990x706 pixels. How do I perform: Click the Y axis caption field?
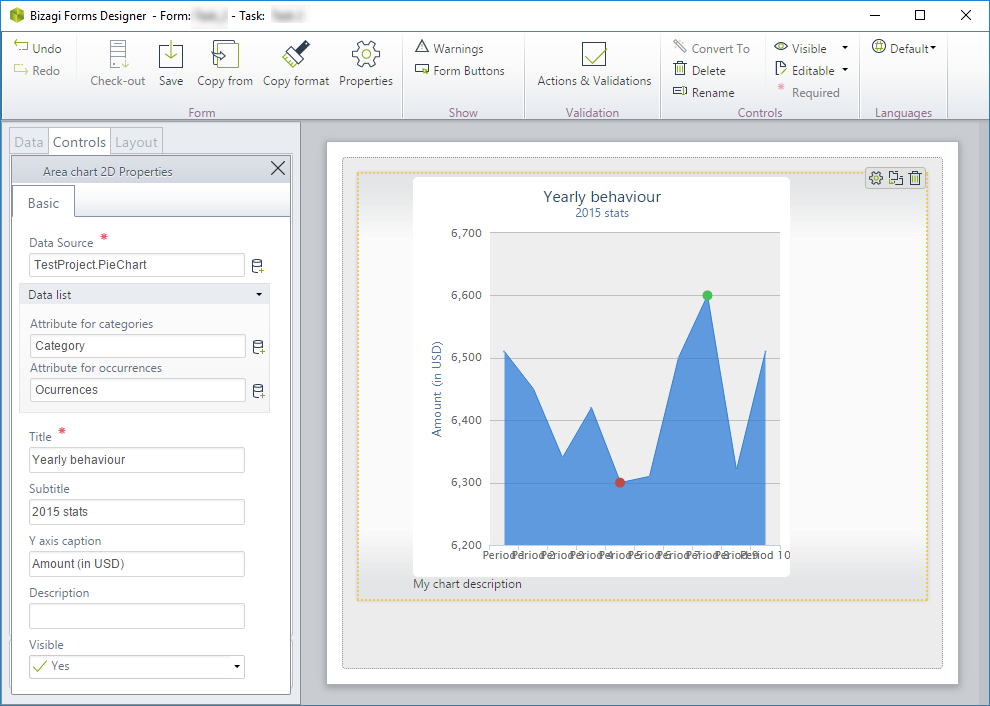coord(136,563)
